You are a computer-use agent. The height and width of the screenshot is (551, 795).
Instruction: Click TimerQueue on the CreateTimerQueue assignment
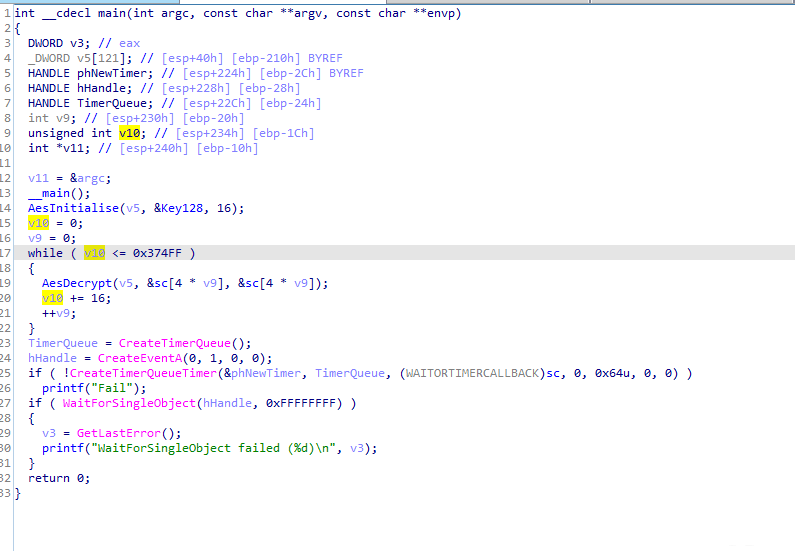(x=63, y=343)
